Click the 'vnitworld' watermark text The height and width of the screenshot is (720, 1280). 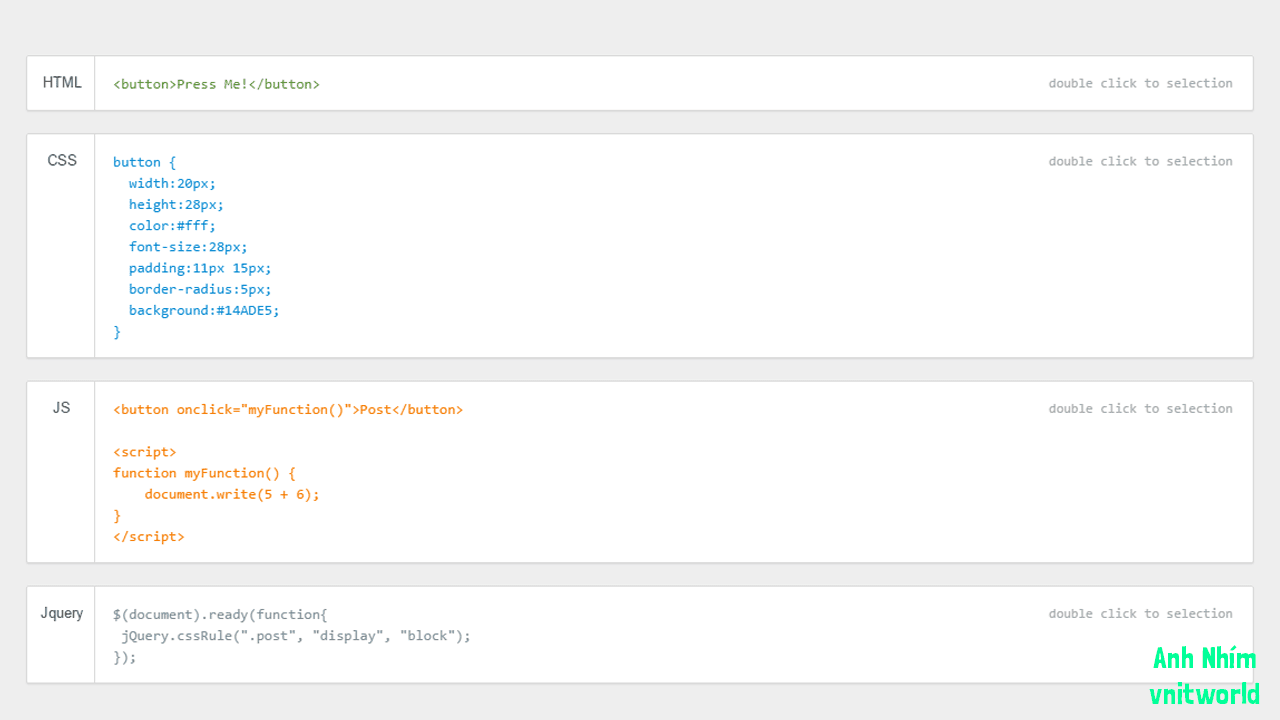1206,694
